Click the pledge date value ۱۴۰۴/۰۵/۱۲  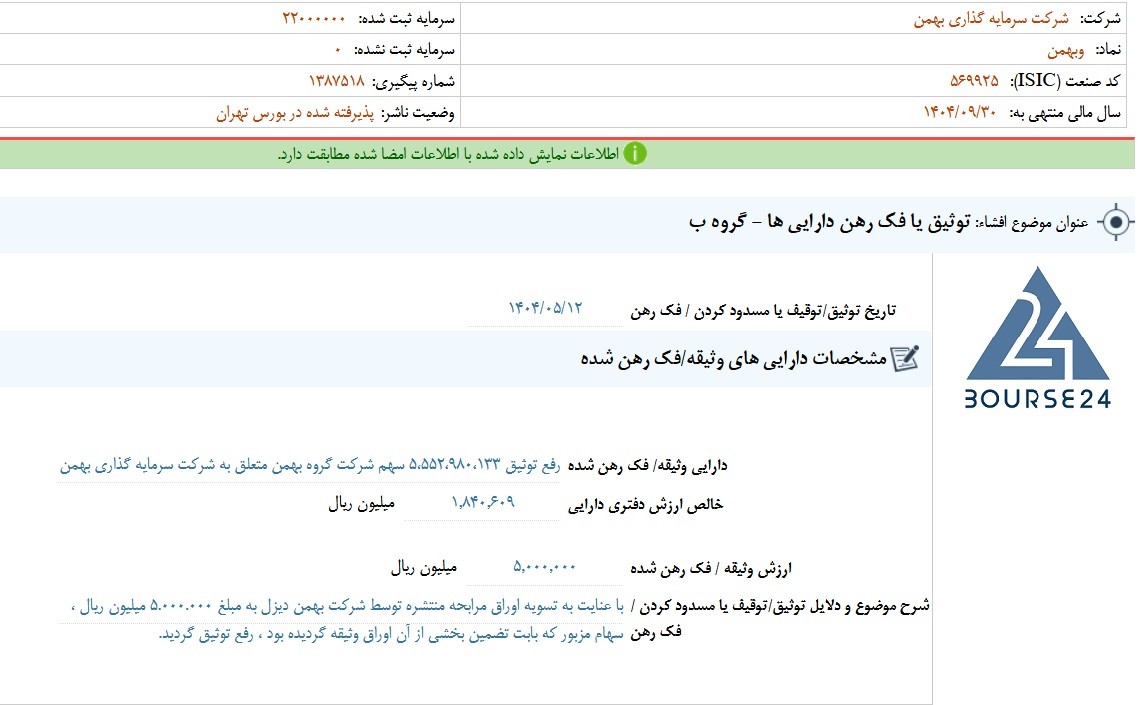[545, 307]
